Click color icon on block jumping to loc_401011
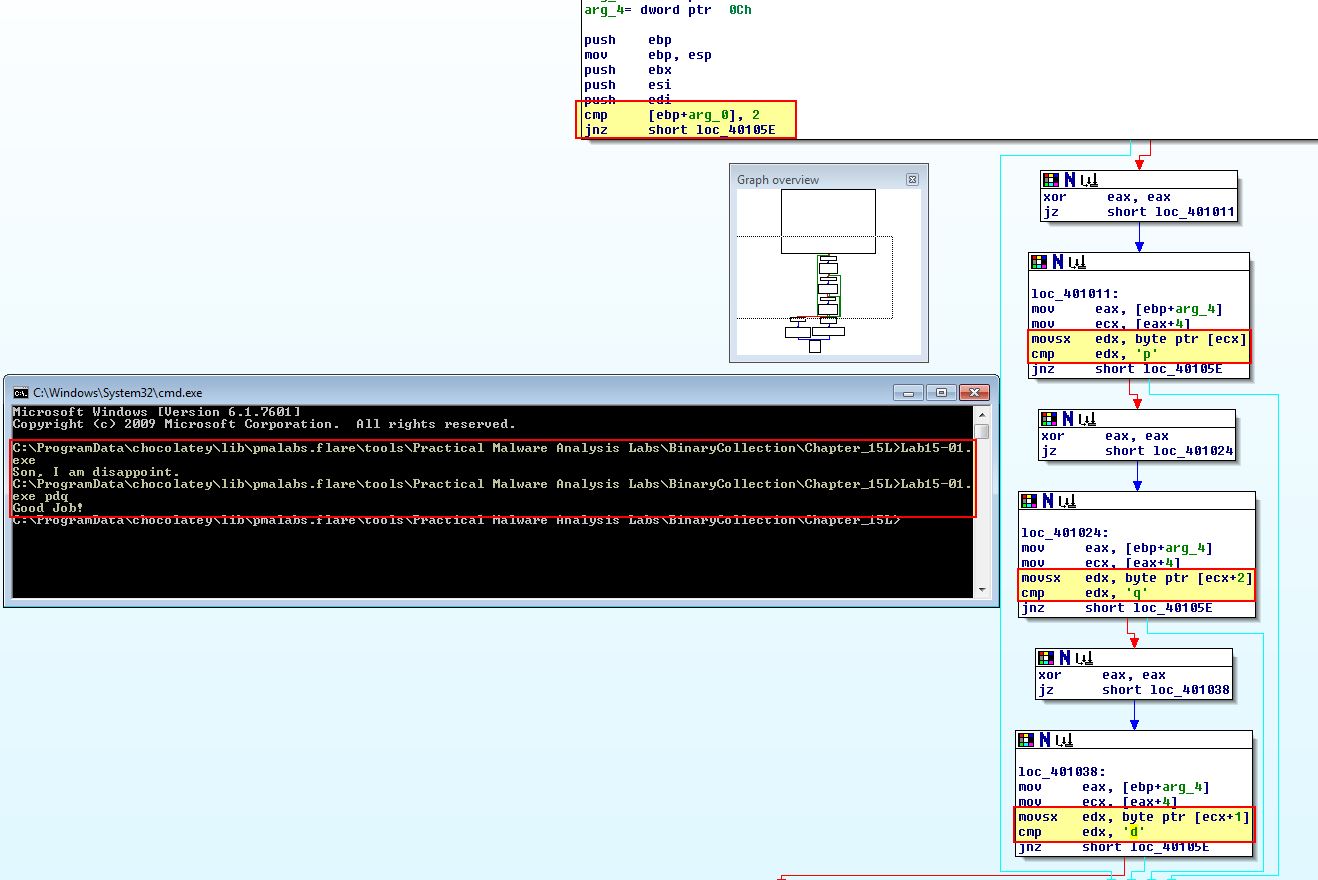 coord(1050,180)
